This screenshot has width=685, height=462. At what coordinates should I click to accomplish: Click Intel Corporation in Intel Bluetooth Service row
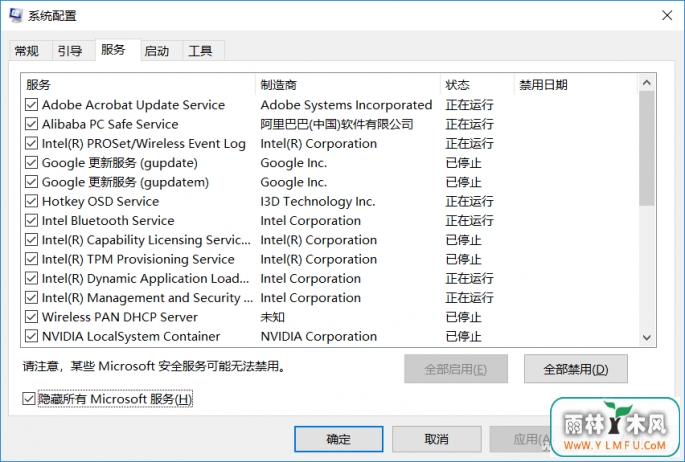(311, 221)
